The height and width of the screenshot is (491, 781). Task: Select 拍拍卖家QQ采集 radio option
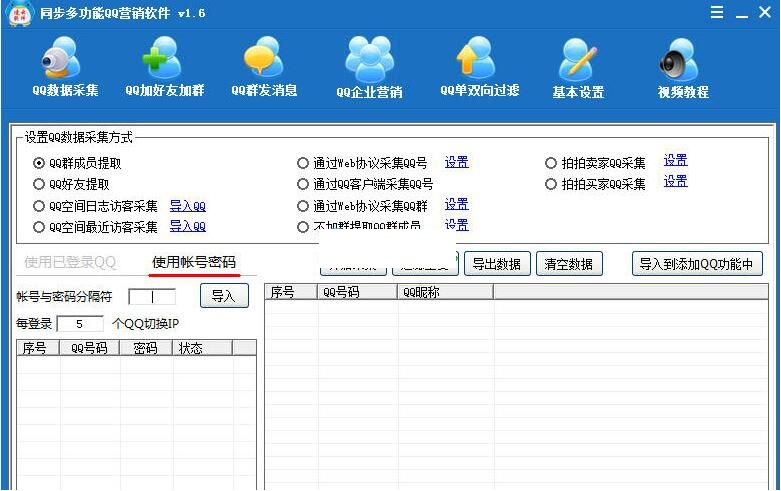pos(551,163)
